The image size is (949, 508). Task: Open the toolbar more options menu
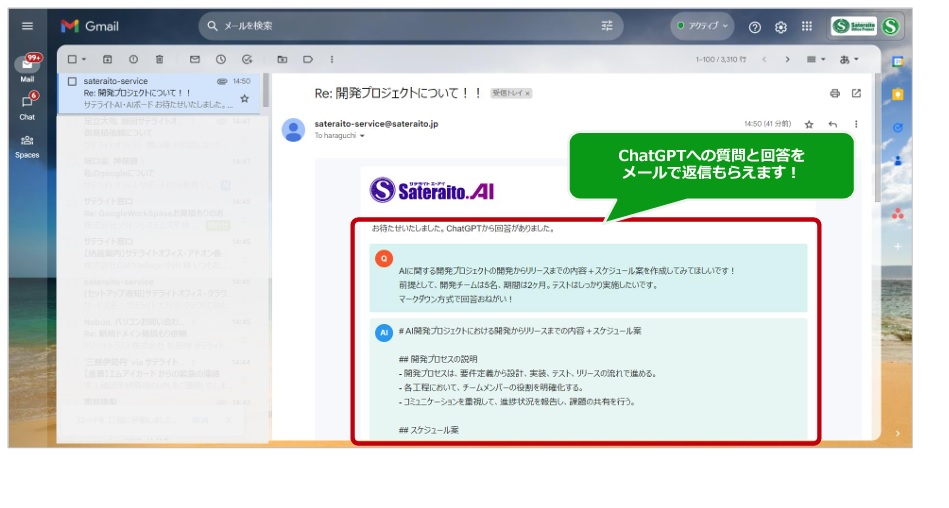(332, 59)
